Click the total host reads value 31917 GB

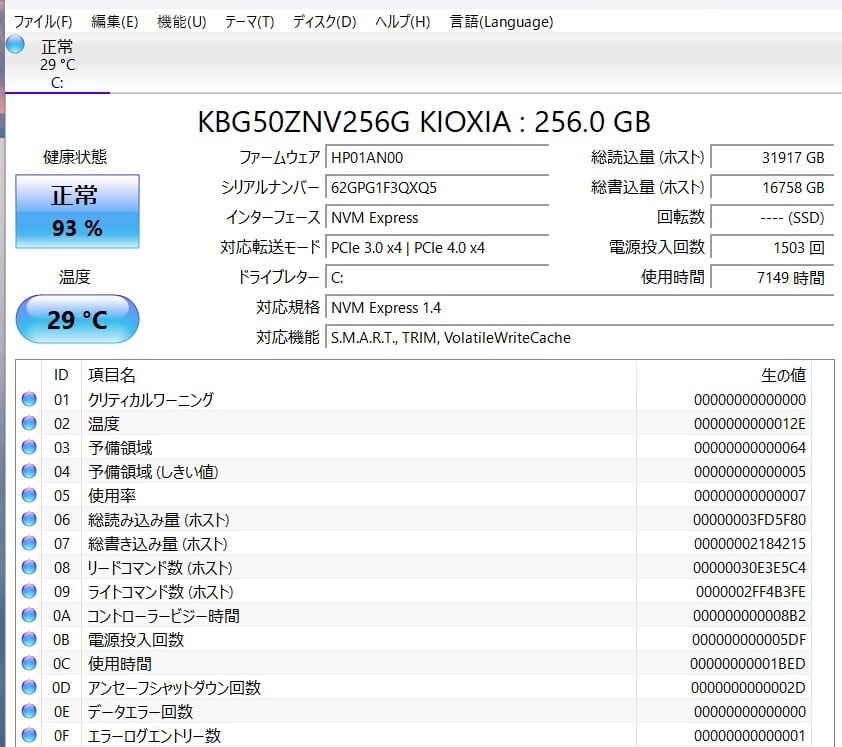pos(772,157)
